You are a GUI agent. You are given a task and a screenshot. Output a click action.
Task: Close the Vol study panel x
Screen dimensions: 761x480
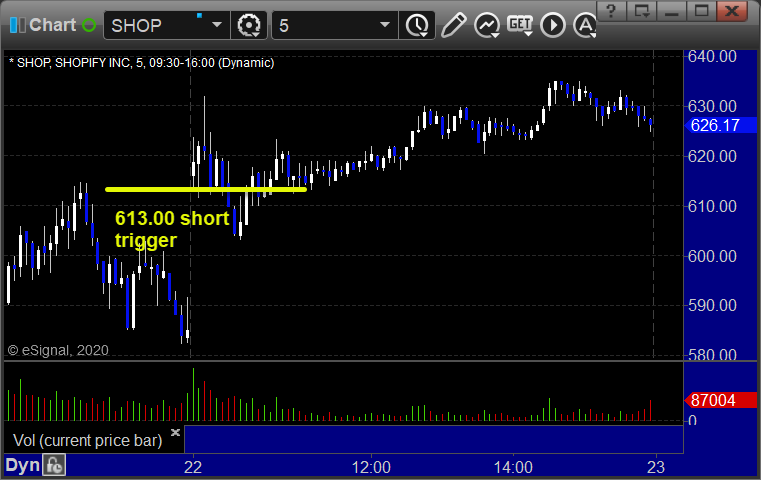[175, 432]
